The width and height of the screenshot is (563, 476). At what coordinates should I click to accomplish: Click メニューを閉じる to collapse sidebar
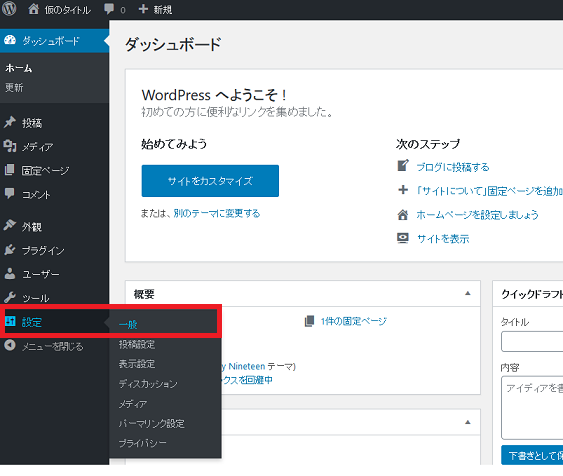pos(52,346)
